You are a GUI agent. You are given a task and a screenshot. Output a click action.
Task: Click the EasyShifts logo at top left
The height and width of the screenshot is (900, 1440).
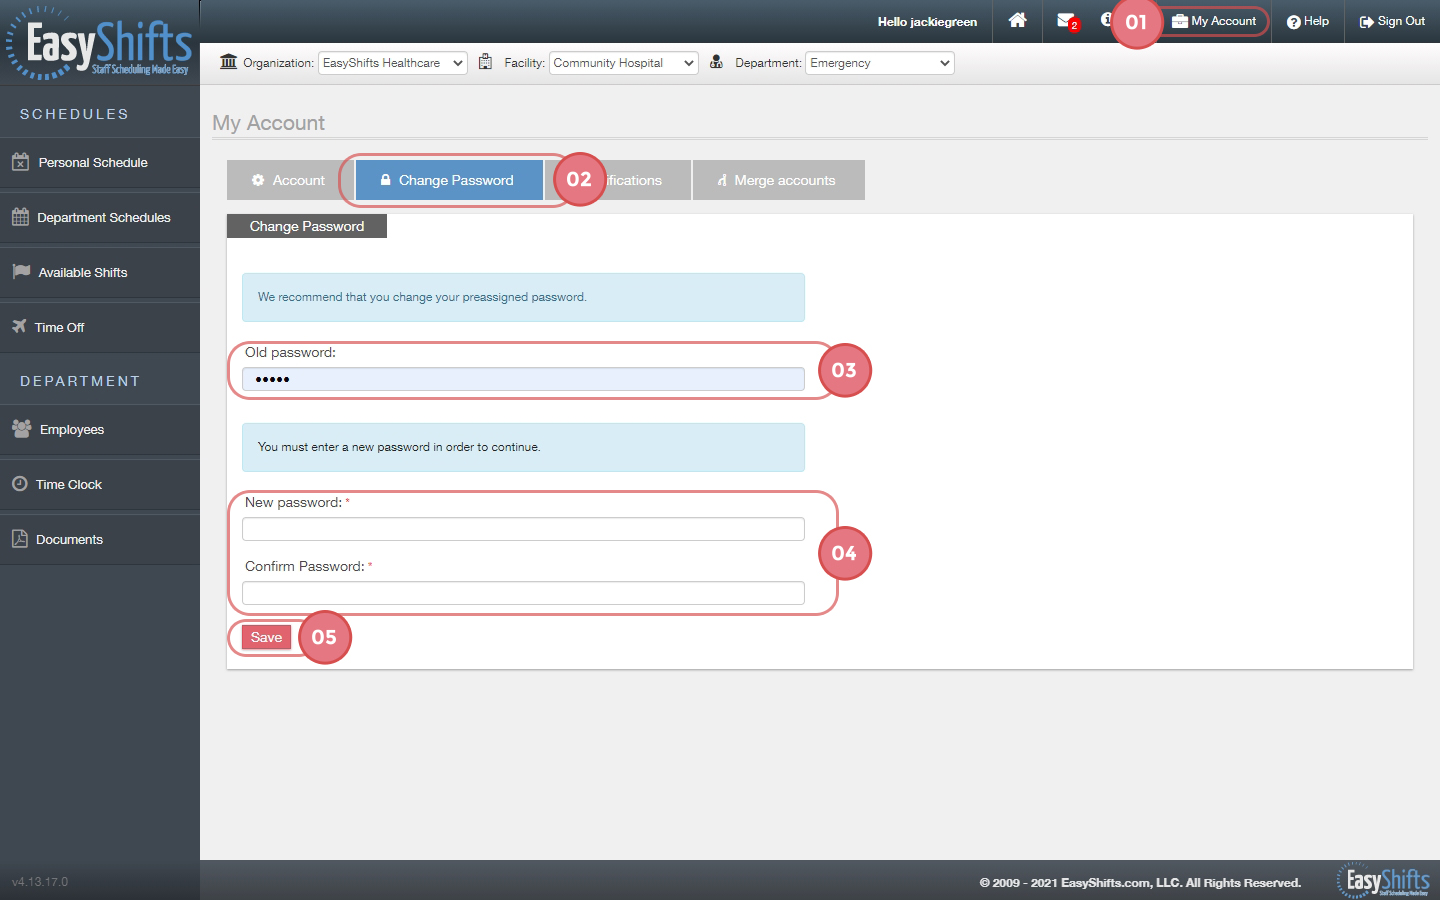(x=100, y=45)
